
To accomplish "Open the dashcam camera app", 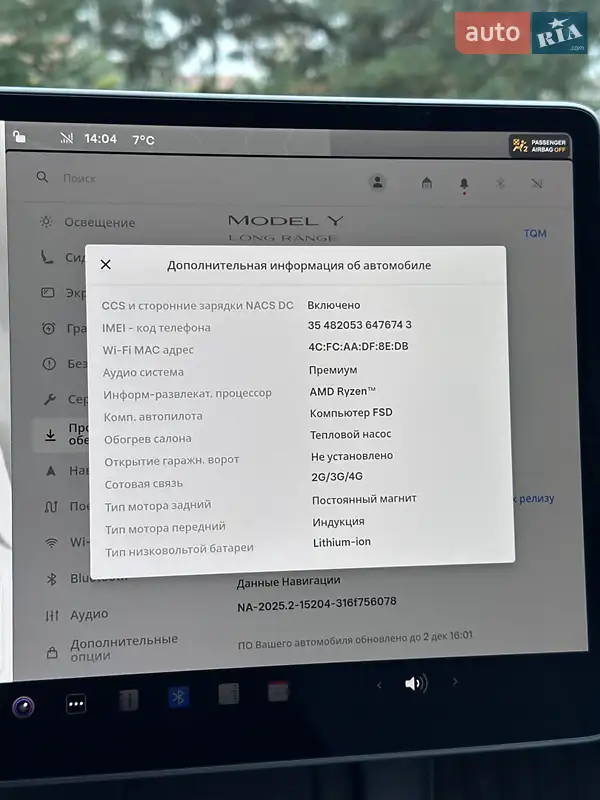I will point(23,707).
